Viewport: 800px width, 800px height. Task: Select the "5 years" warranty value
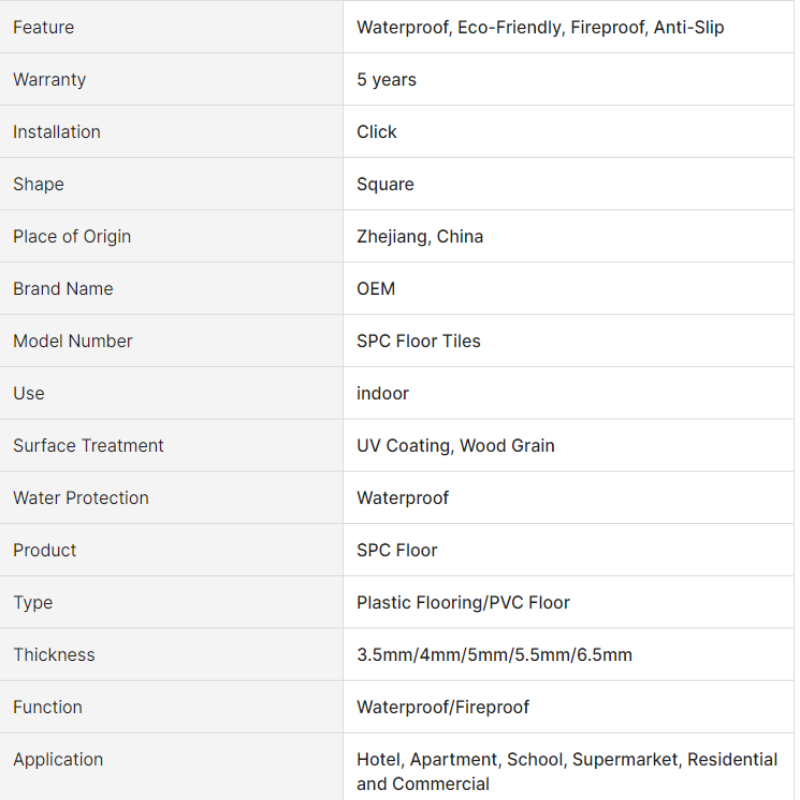pyautogui.click(x=386, y=80)
